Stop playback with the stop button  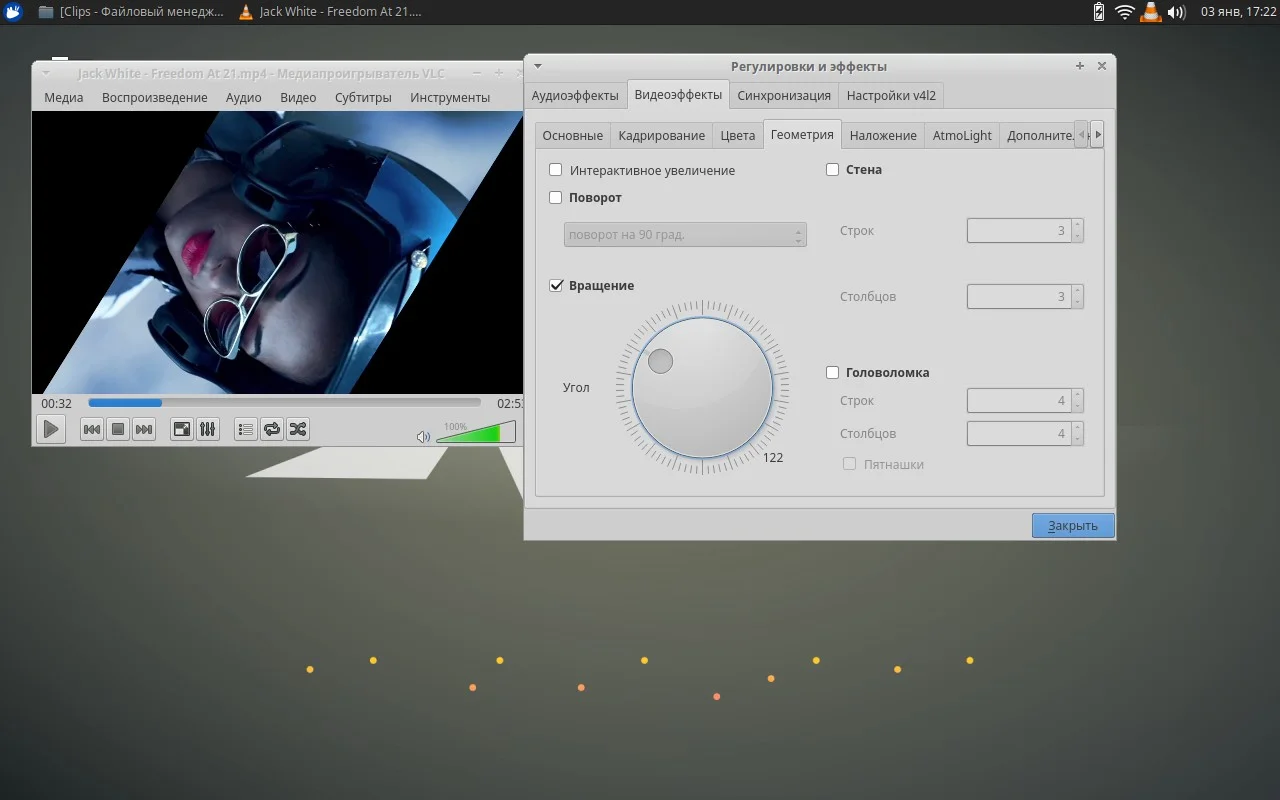[118, 429]
